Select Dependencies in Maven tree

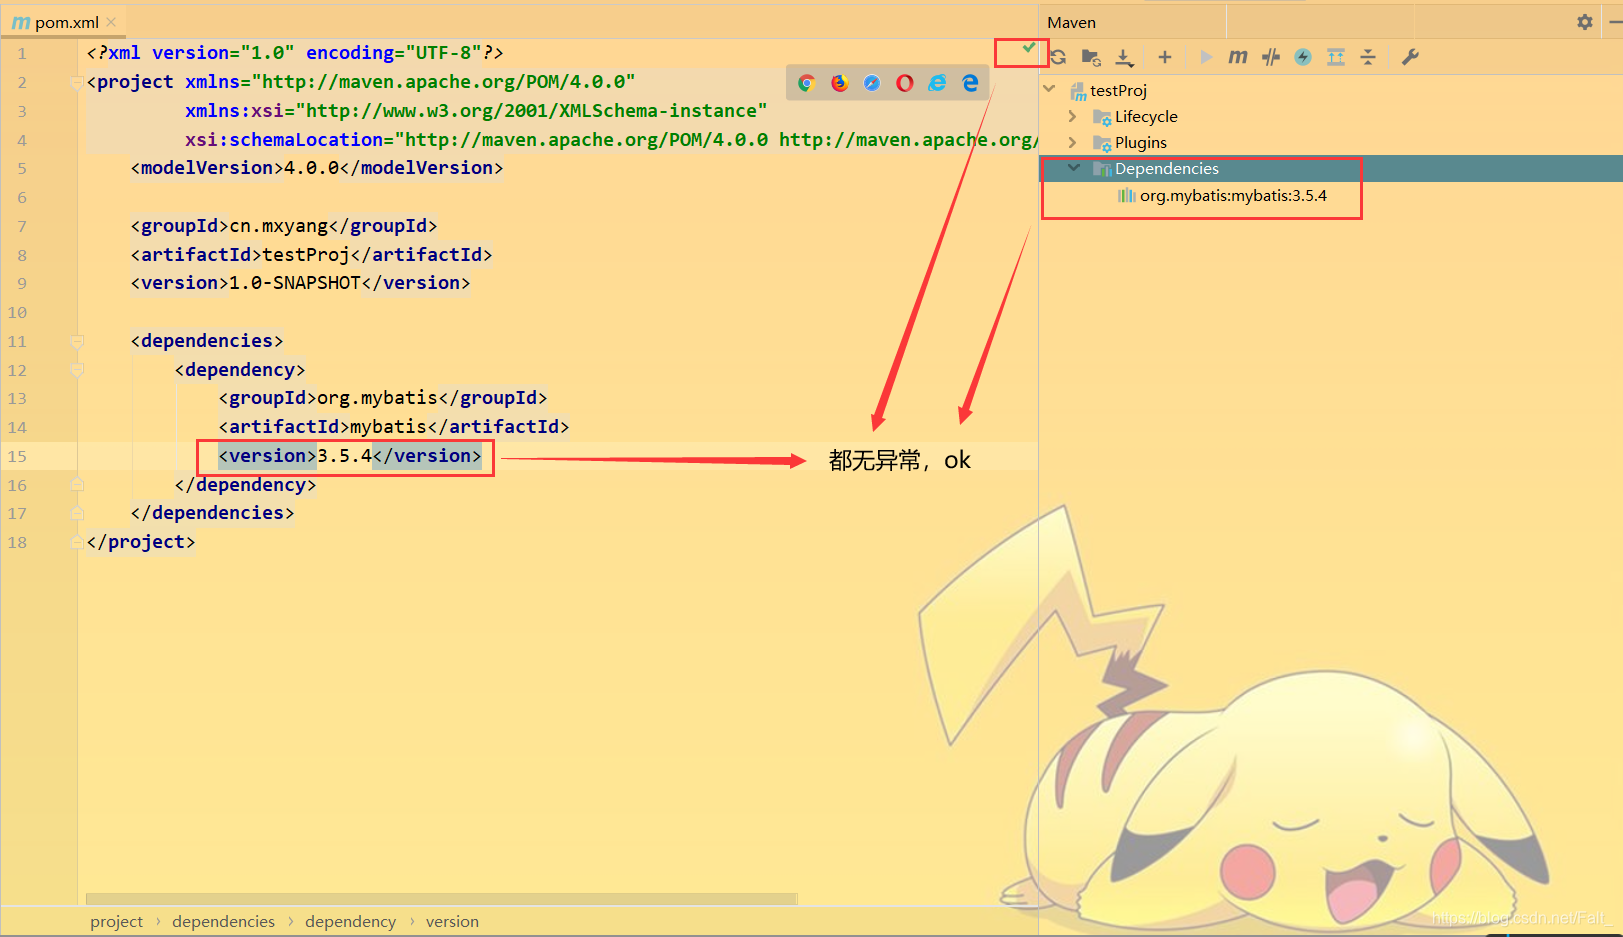pos(1167,168)
